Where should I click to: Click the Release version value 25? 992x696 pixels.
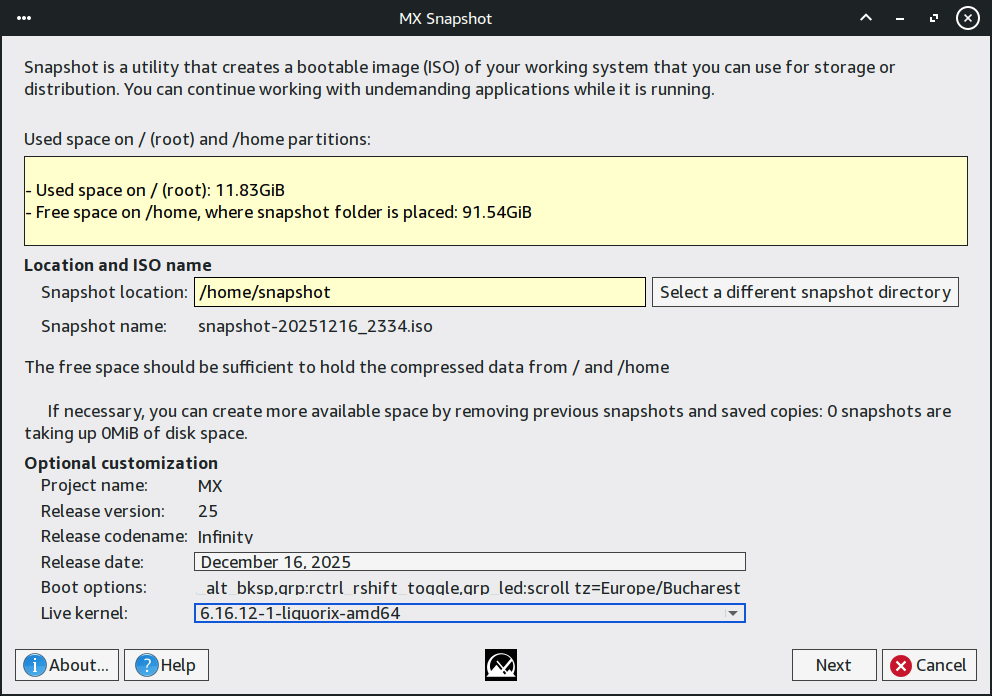click(x=208, y=512)
